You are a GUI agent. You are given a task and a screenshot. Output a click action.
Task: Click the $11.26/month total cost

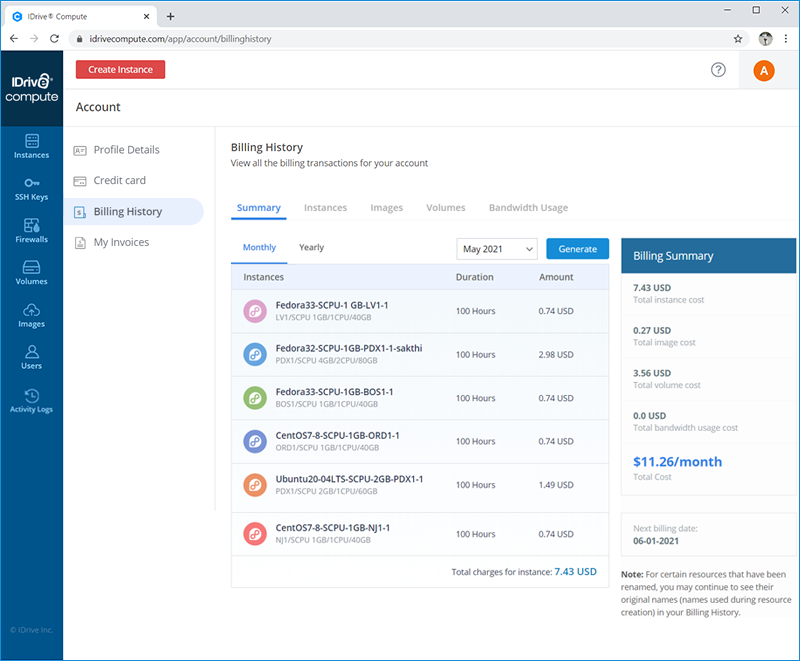pyautogui.click(x=678, y=462)
